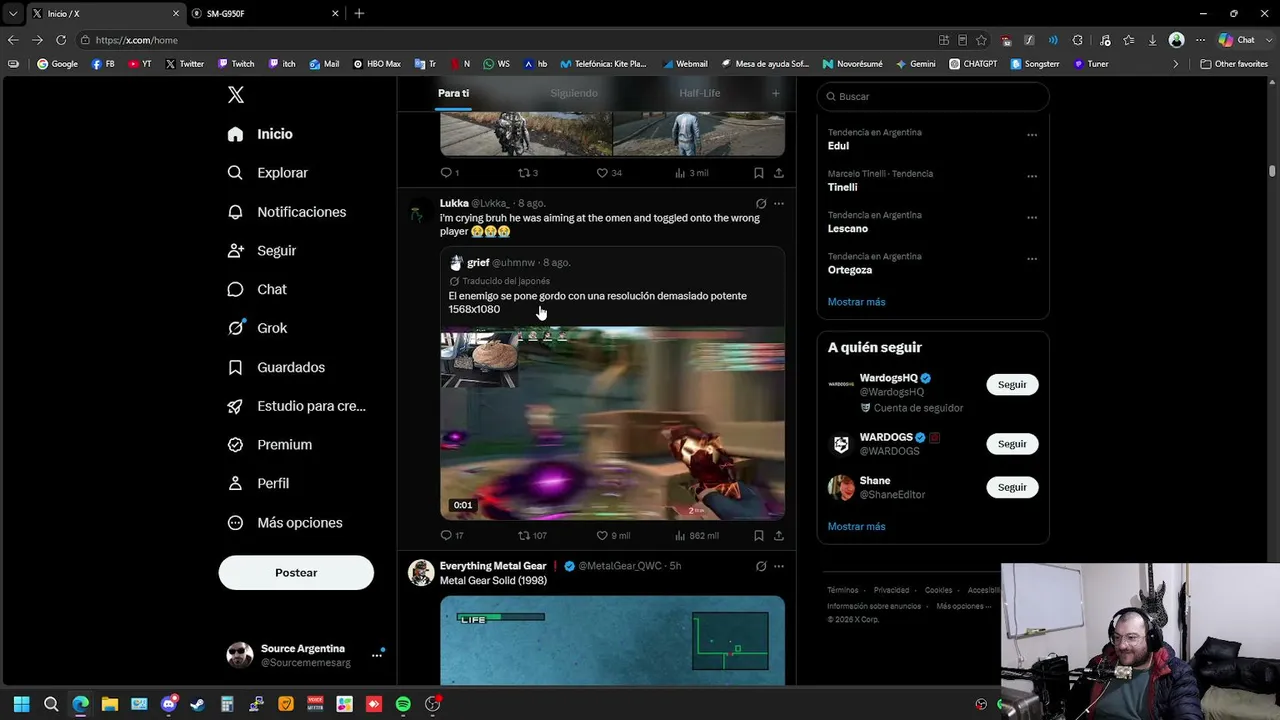Open the Songsterr bookmark
Viewport: 1280px width, 720px height.
[x=1035, y=64]
